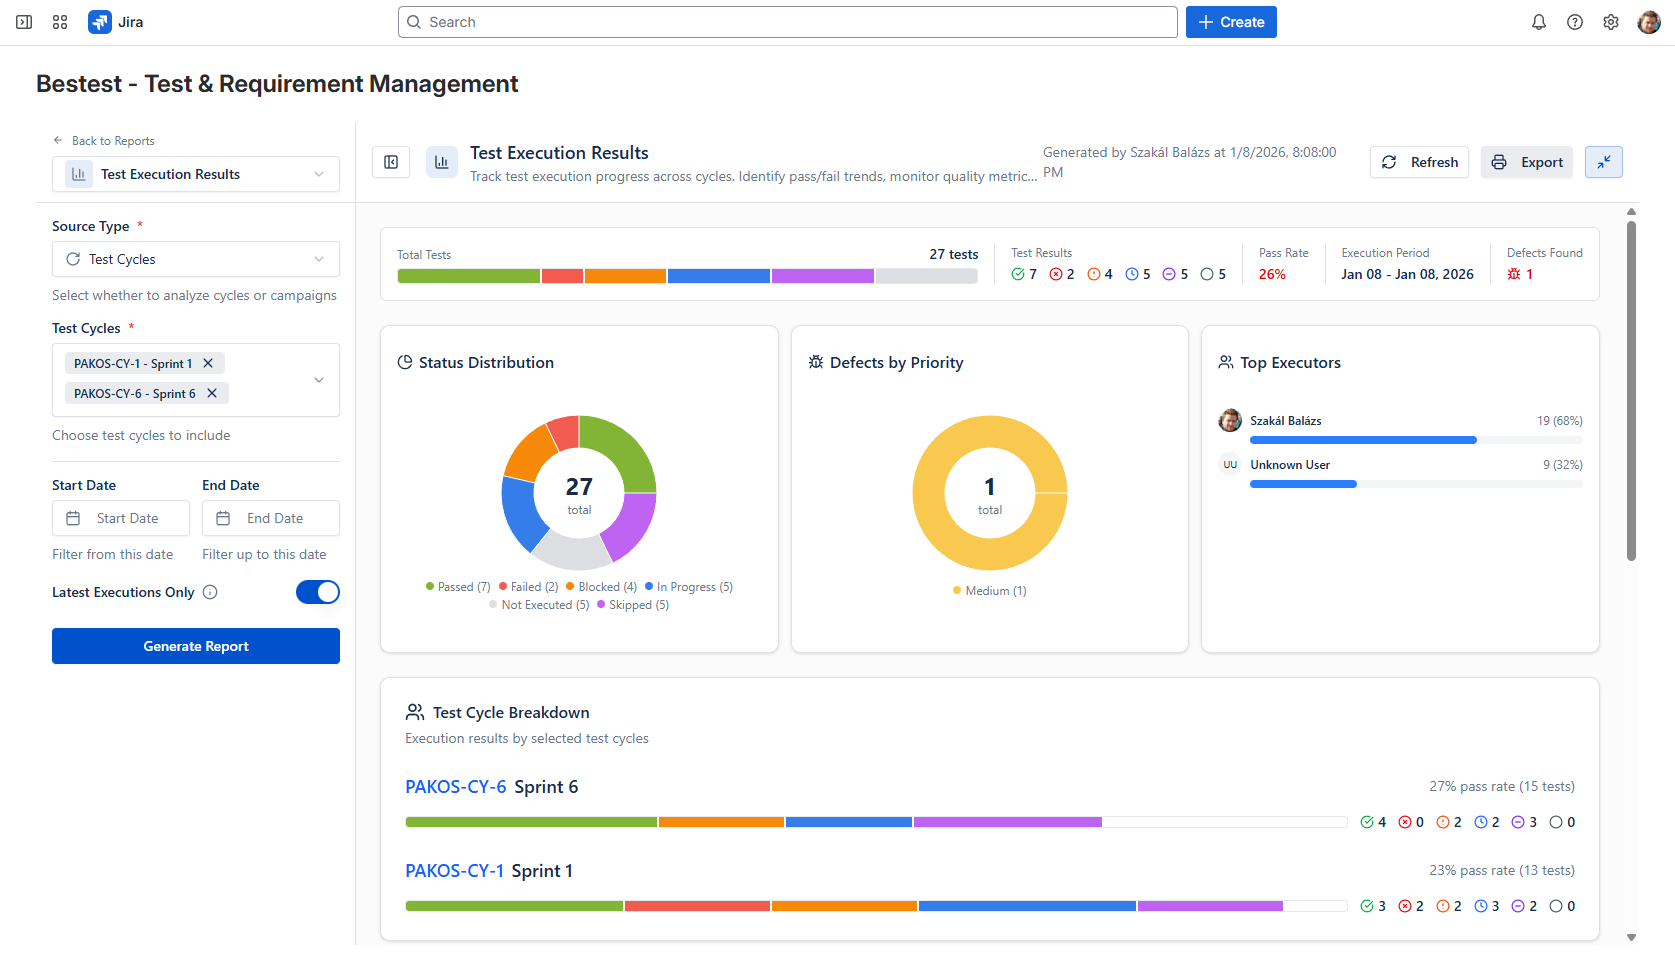This screenshot has width=1675, height=979.
Task: Refresh the Test Execution Results report
Action: [1419, 161]
